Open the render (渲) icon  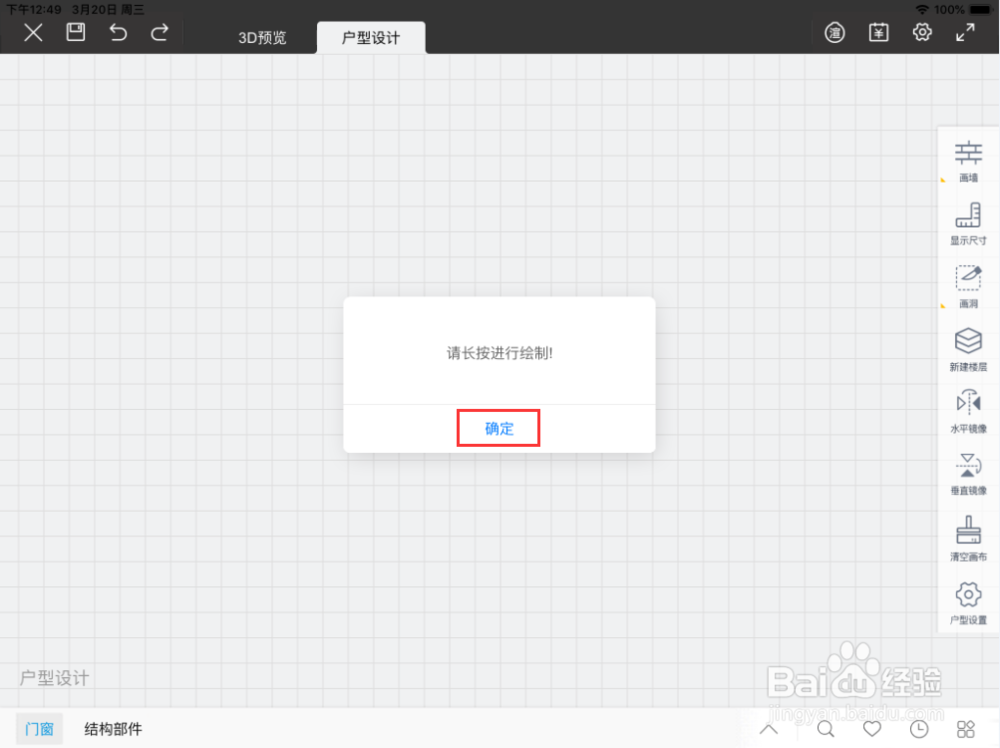(x=835, y=33)
